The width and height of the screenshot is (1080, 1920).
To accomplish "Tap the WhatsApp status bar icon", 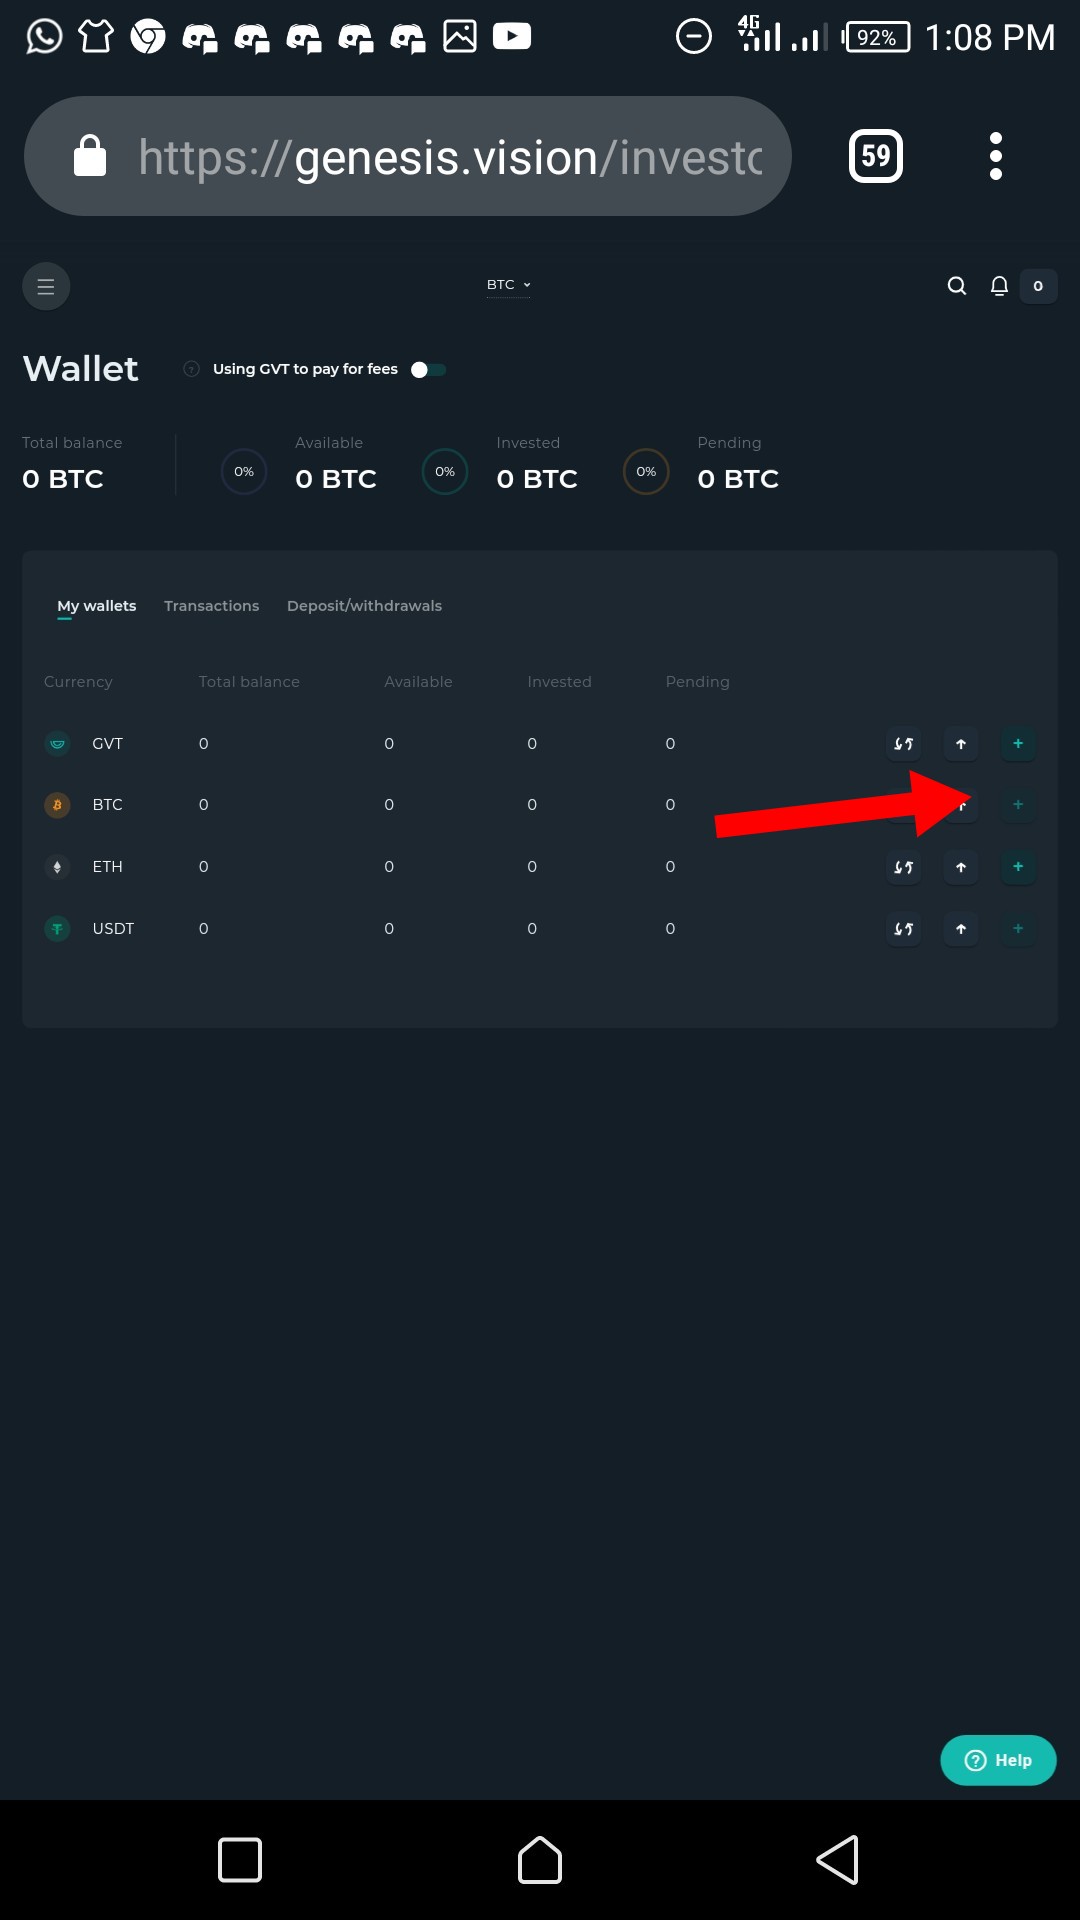I will tap(44, 37).
